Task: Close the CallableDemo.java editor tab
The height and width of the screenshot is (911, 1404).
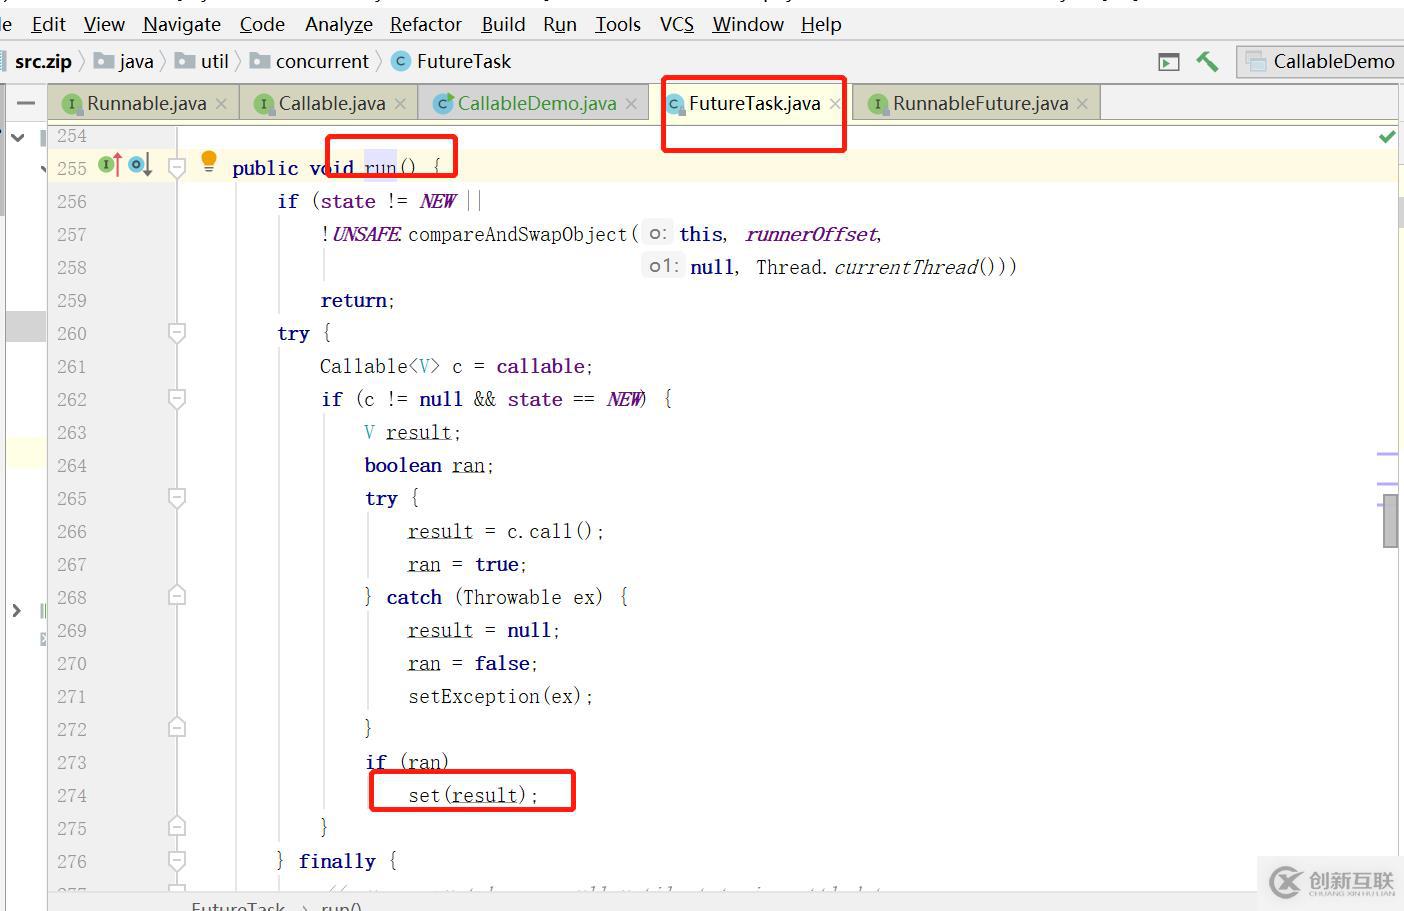Action: pos(631,104)
